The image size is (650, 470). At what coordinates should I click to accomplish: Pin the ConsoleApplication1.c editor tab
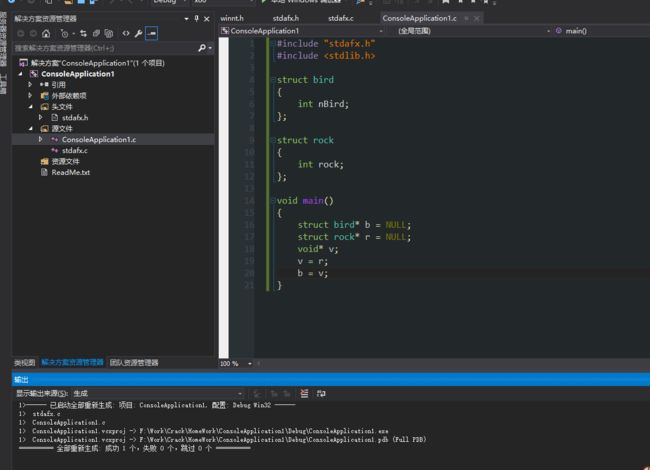coord(466,19)
